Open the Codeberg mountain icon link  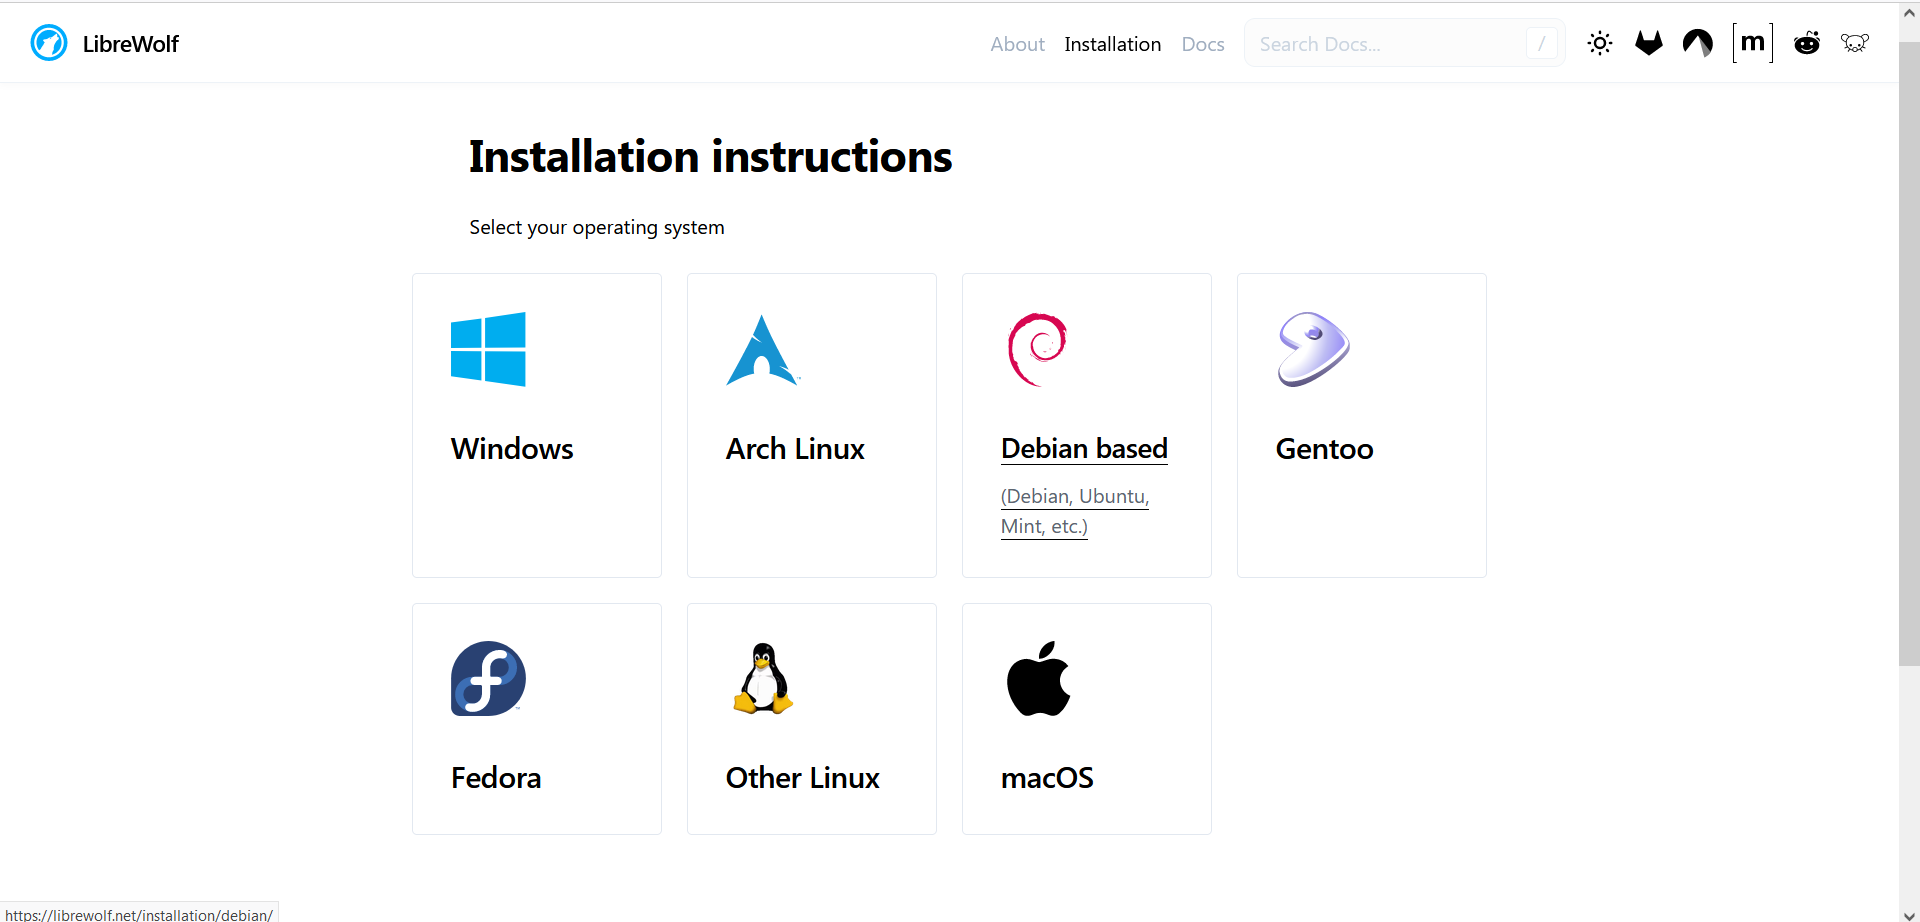point(1698,43)
